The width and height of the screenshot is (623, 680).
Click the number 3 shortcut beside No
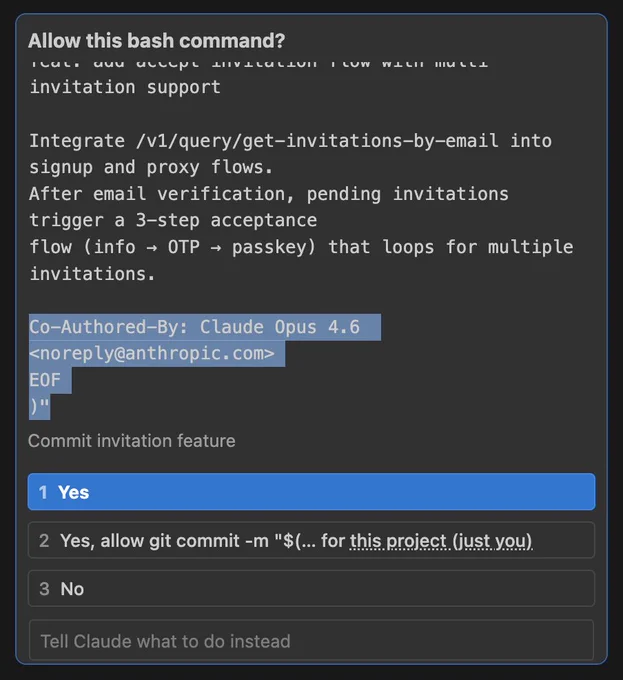click(x=44, y=589)
